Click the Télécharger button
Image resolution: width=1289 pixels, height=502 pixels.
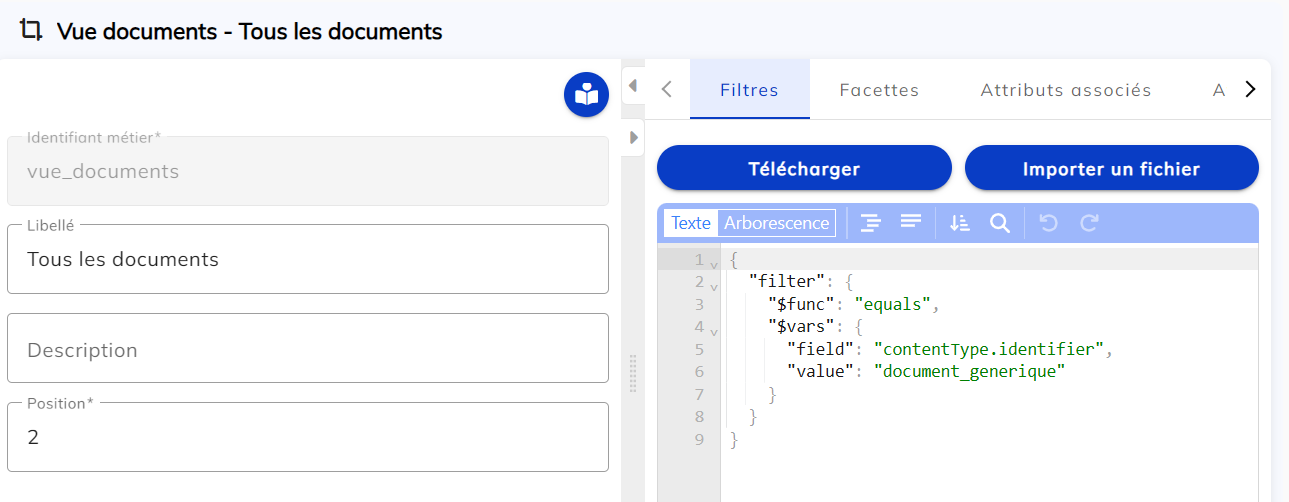pyautogui.click(x=804, y=168)
